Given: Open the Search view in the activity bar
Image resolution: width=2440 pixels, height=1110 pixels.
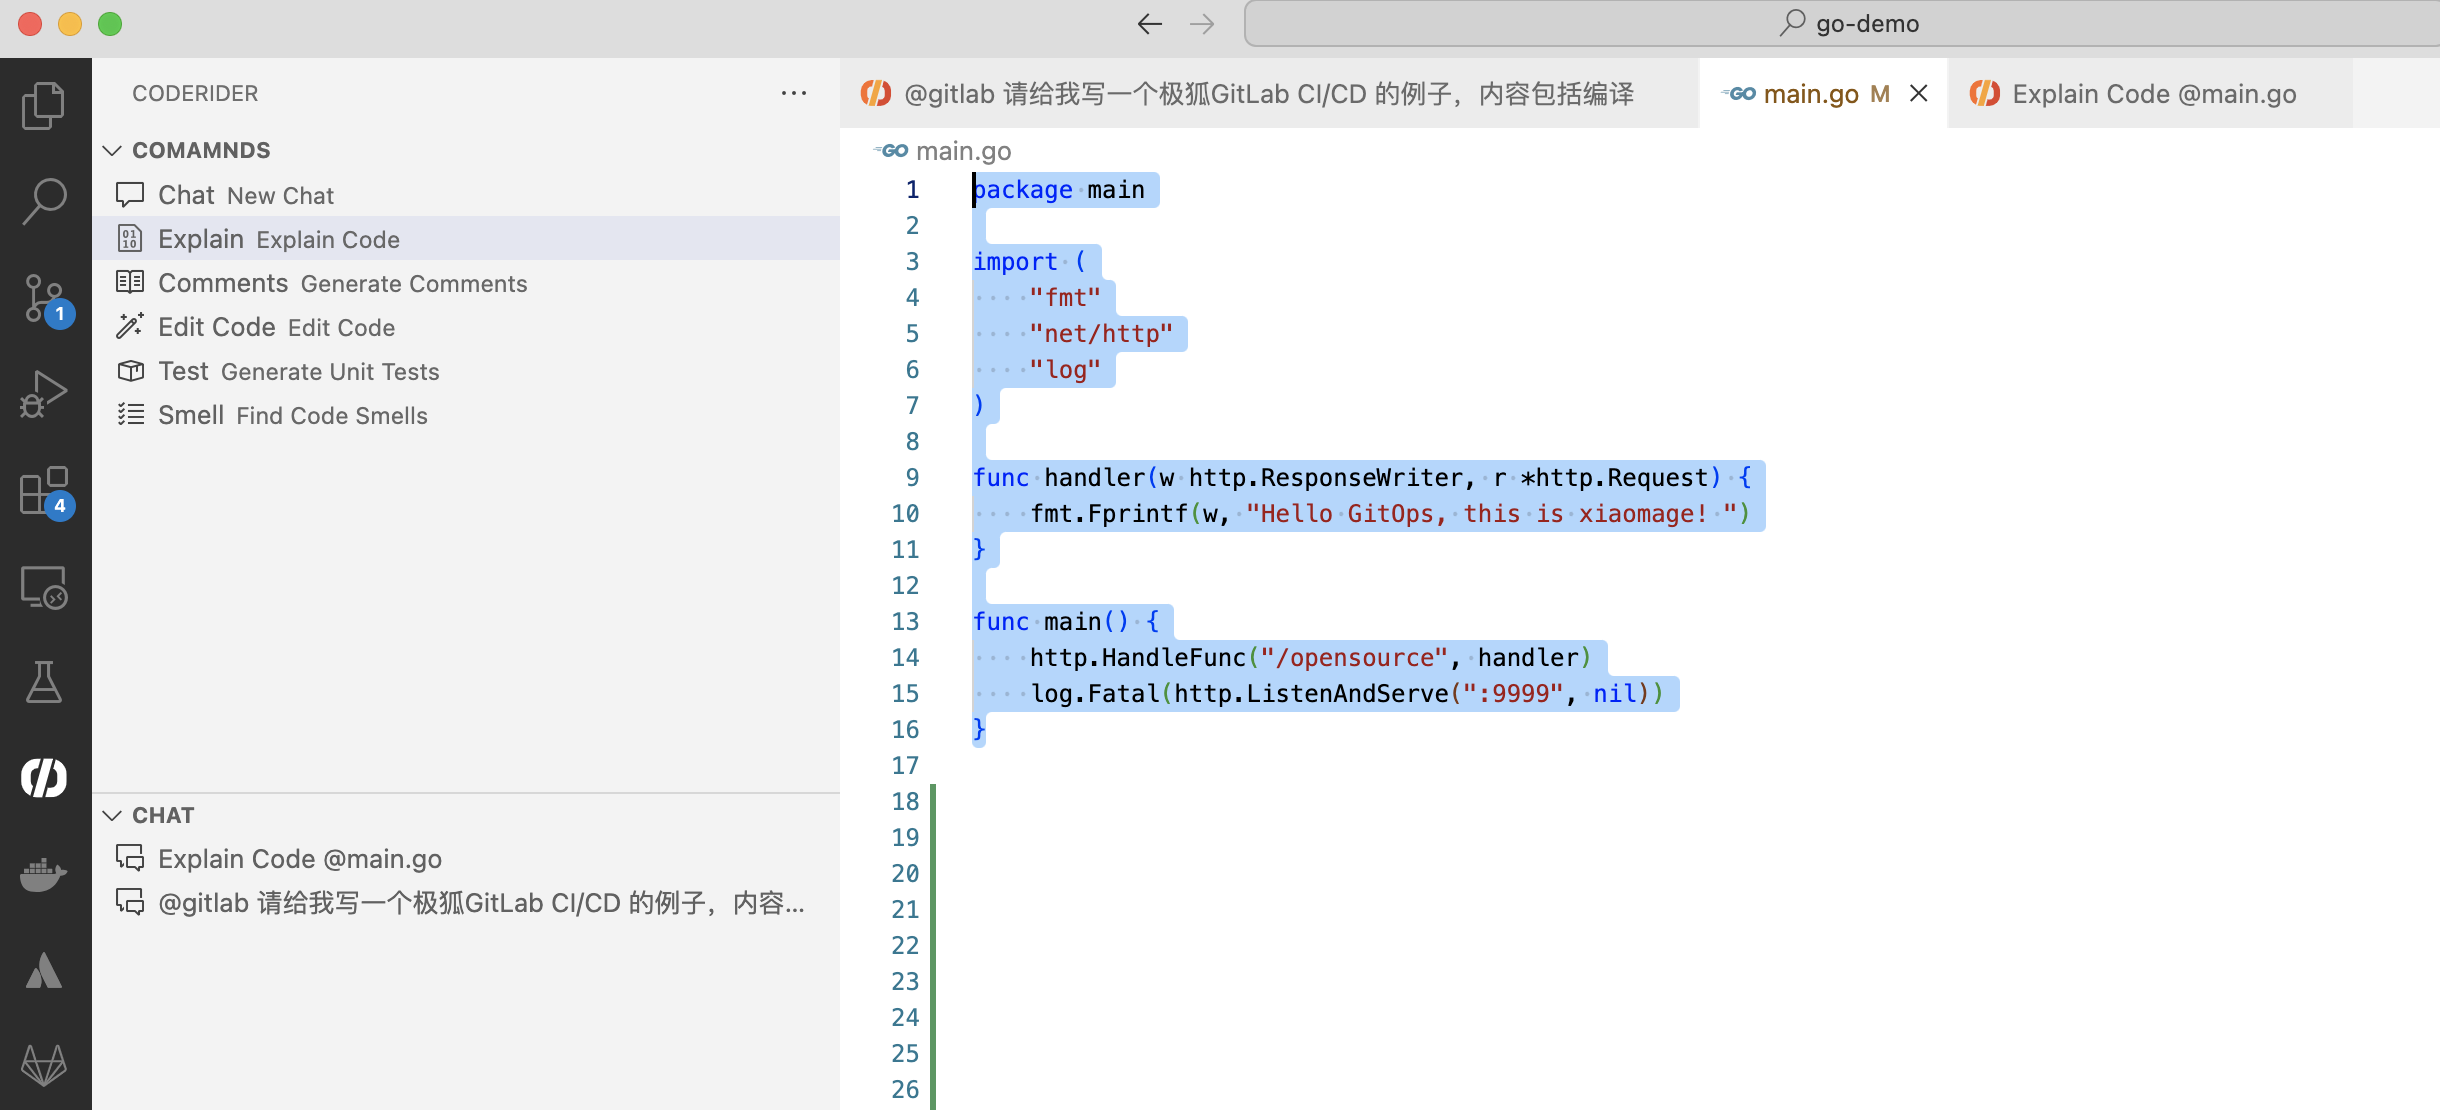Looking at the screenshot, I should point(45,200).
